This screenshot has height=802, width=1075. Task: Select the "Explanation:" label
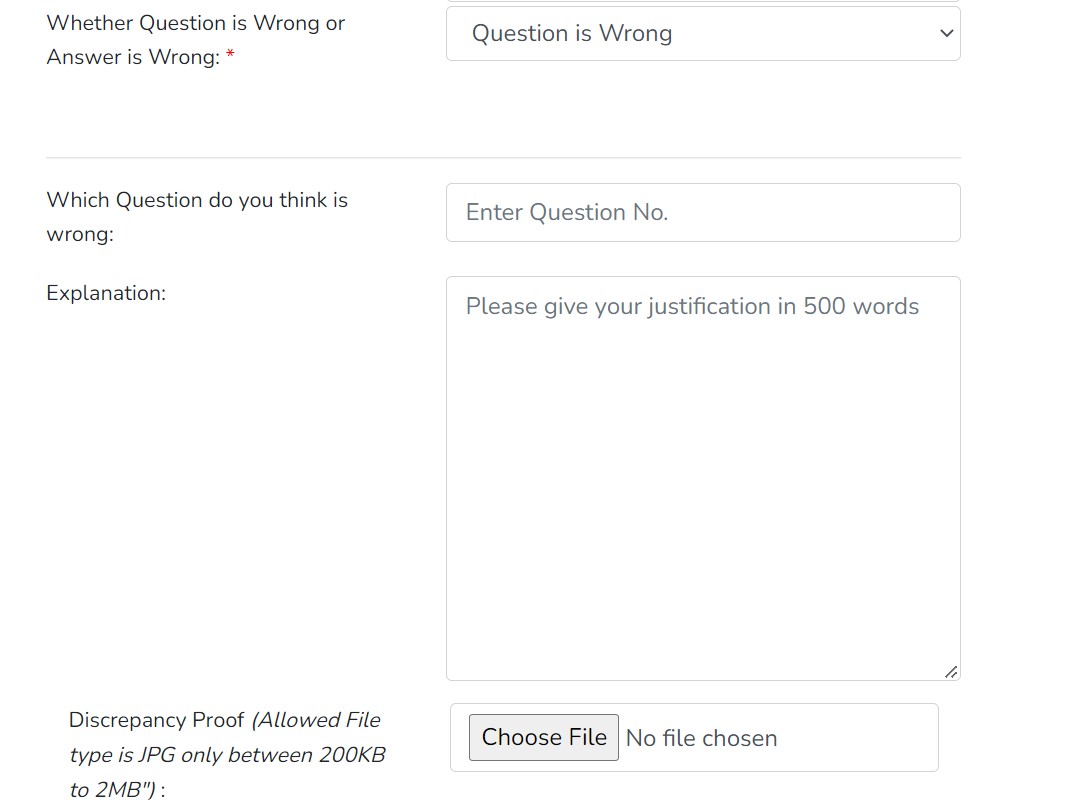106,293
